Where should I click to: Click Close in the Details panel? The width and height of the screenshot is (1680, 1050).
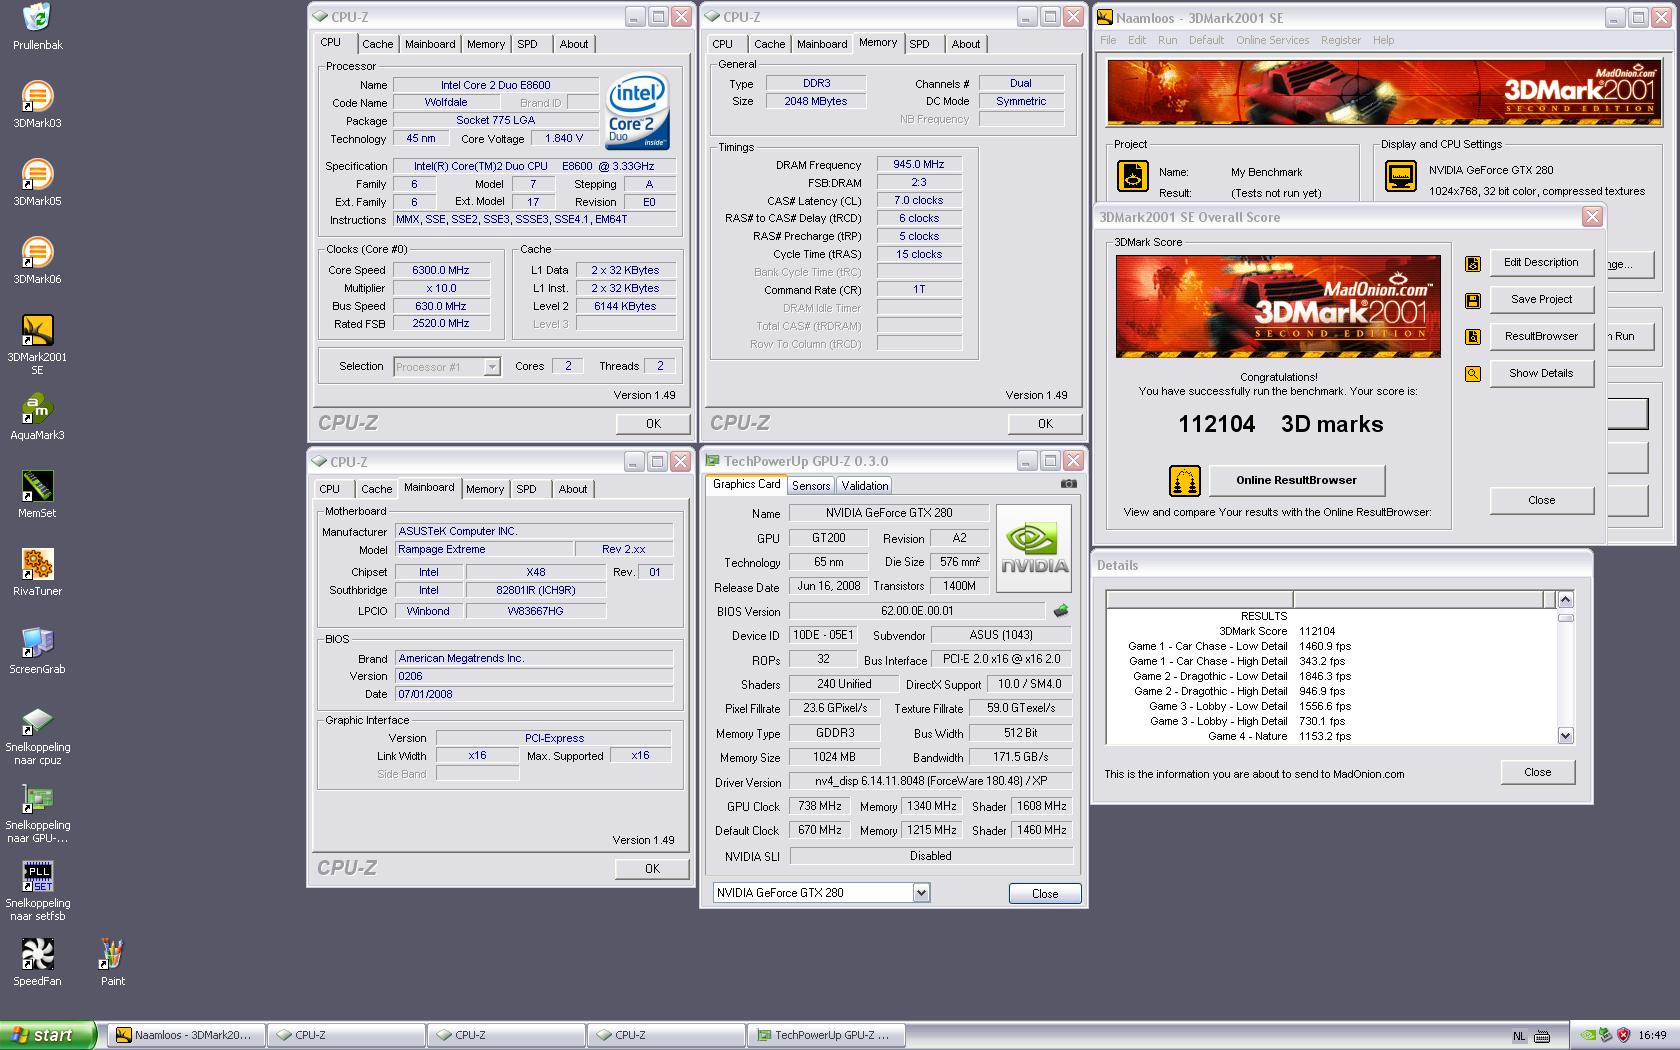(x=1537, y=772)
